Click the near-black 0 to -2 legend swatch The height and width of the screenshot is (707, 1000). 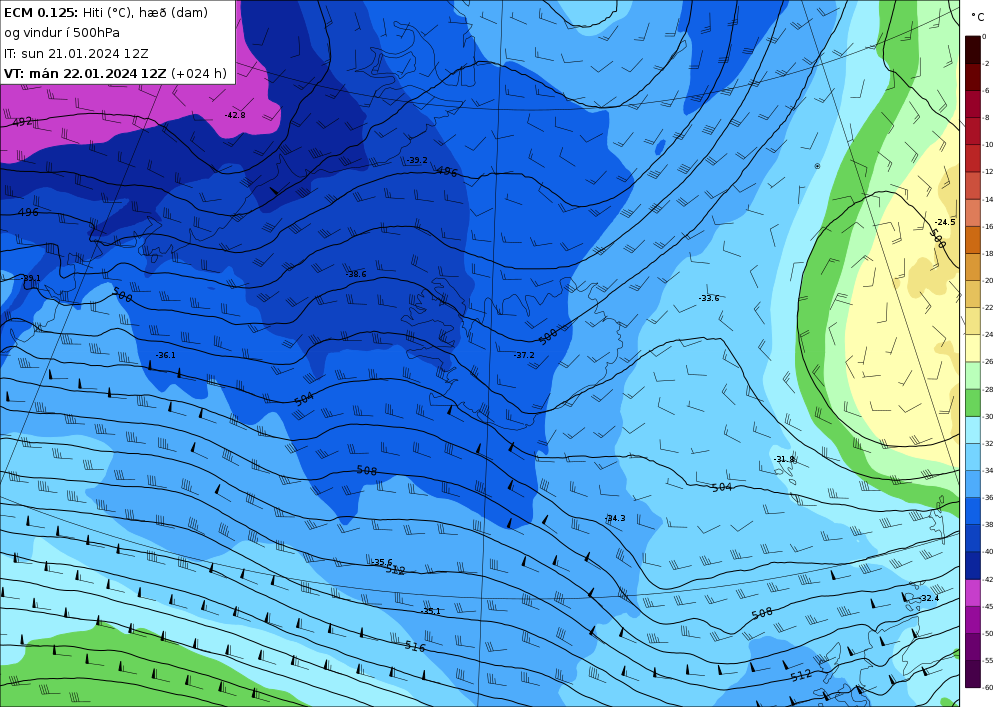click(973, 50)
